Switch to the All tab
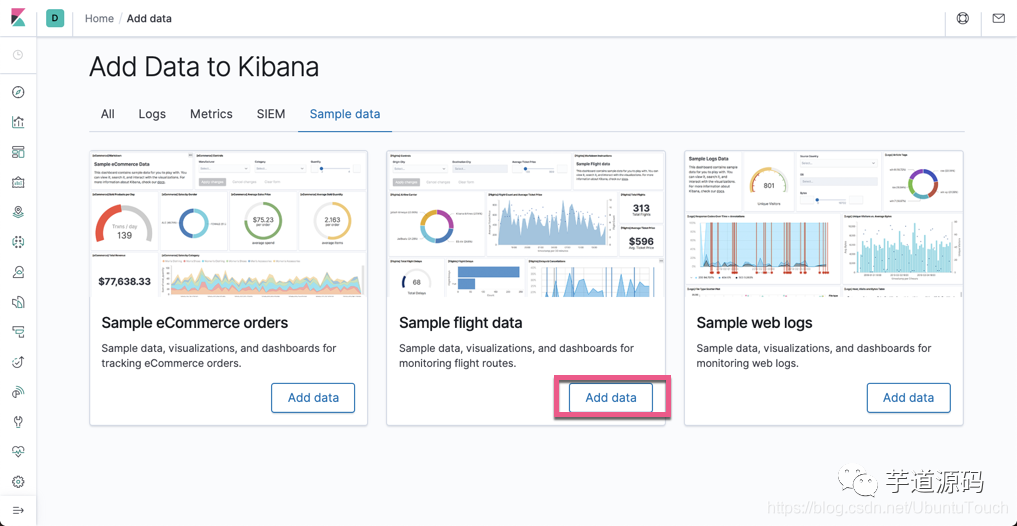 pos(108,114)
